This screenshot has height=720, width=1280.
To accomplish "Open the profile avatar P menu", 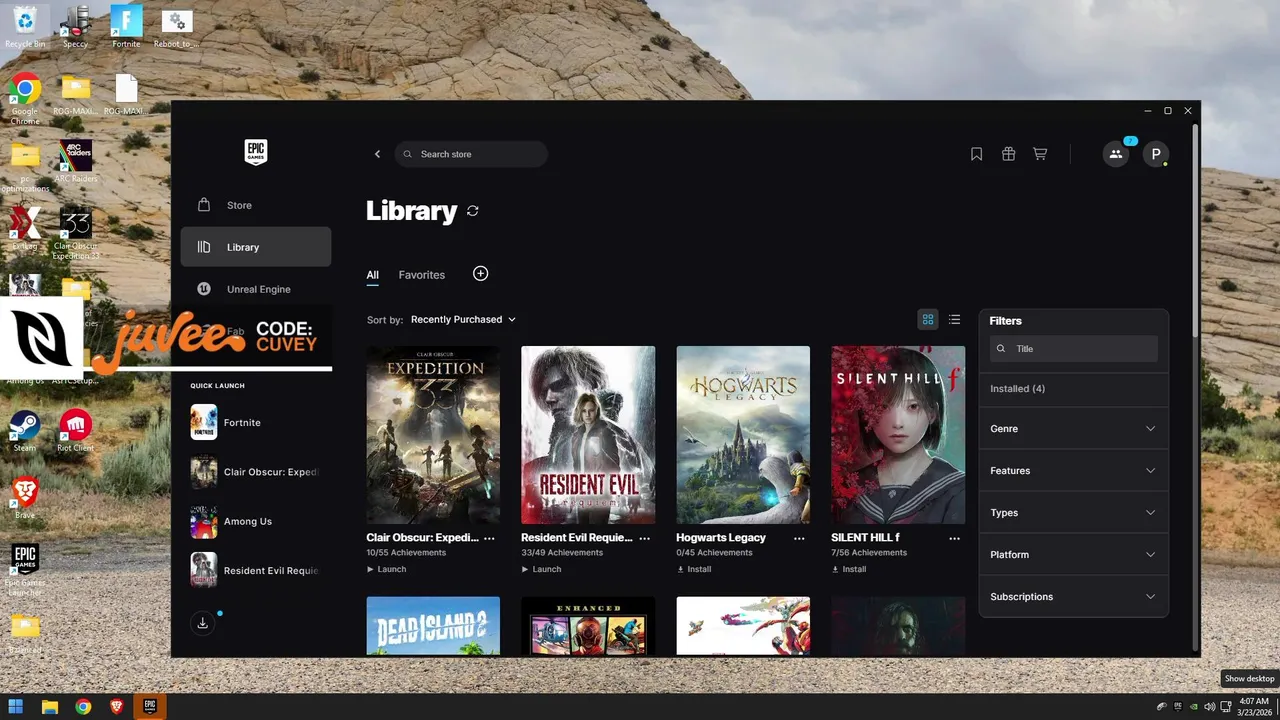I will click(1156, 154).
